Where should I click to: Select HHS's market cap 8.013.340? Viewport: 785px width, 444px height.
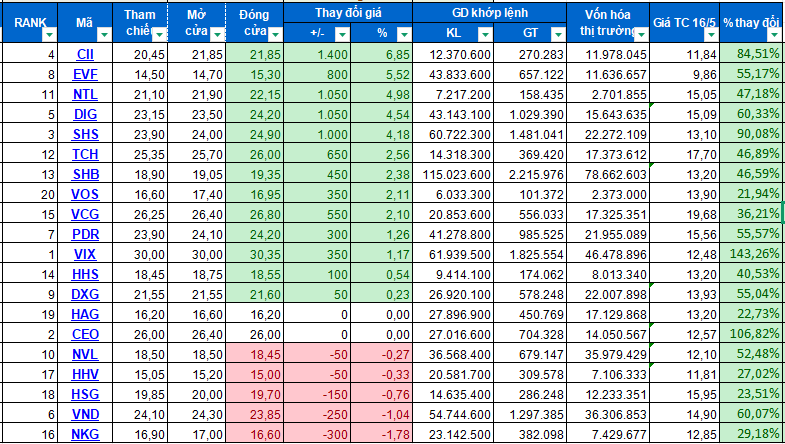608,274
